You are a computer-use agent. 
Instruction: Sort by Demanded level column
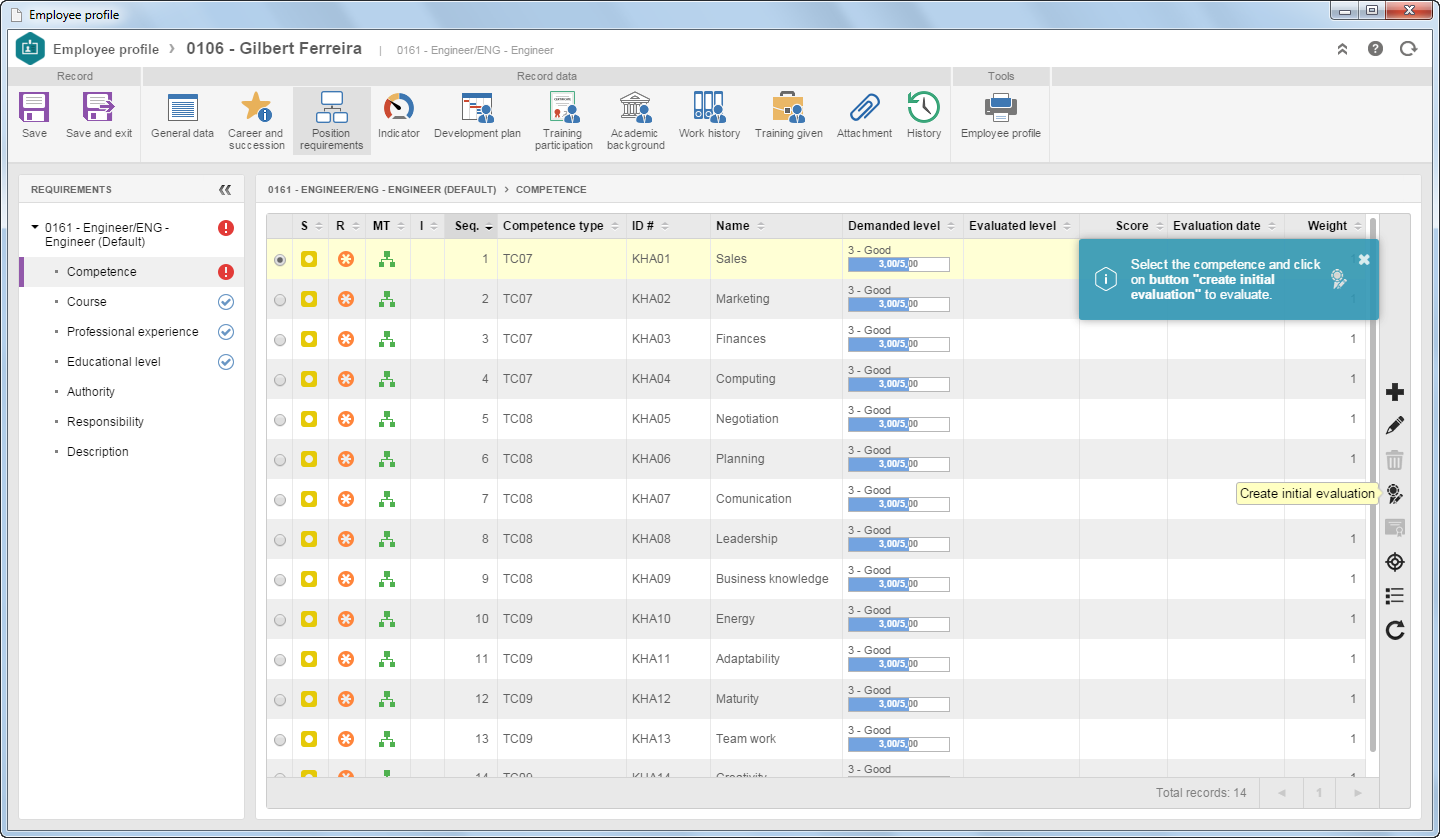pos(903,226)
